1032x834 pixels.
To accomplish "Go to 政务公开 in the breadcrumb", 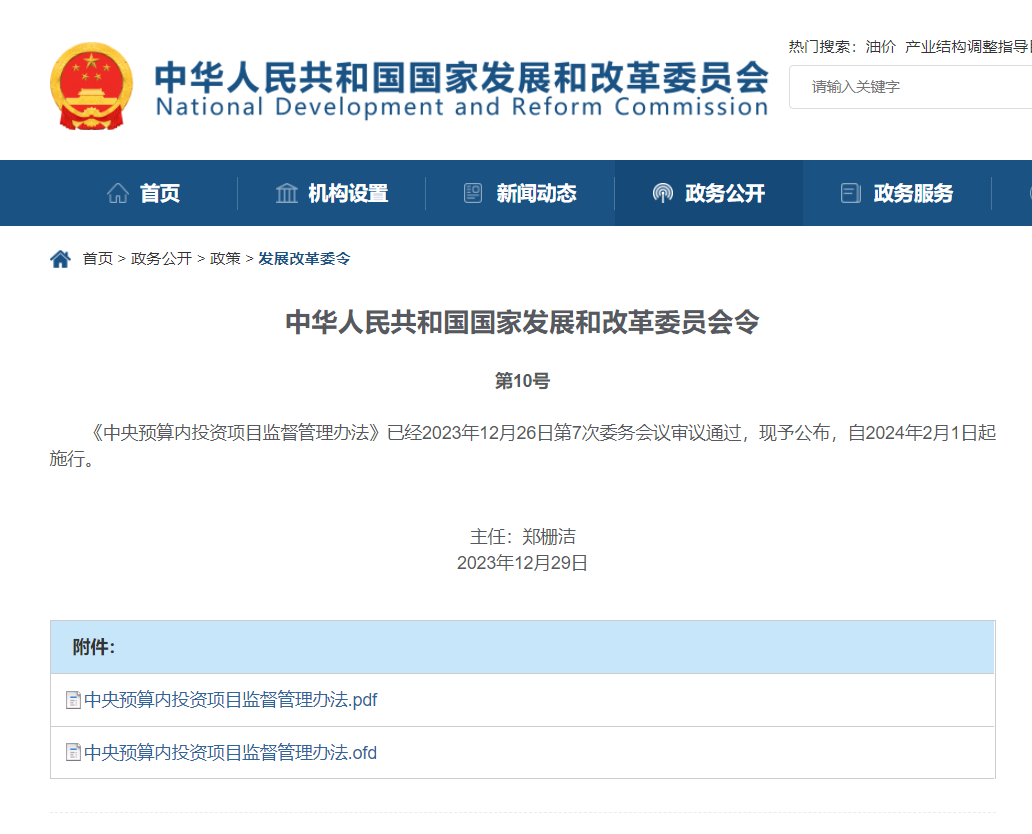I will (161, 259).
